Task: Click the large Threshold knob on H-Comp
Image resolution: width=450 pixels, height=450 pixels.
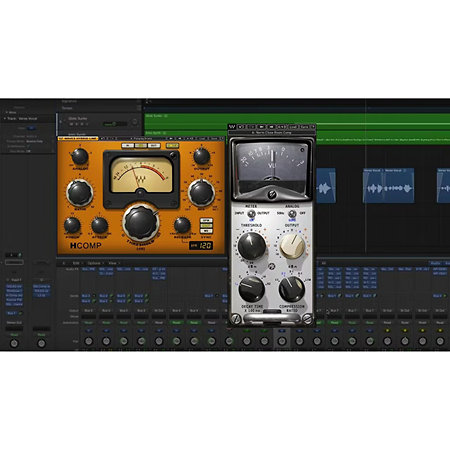Action: click(141, 223)
